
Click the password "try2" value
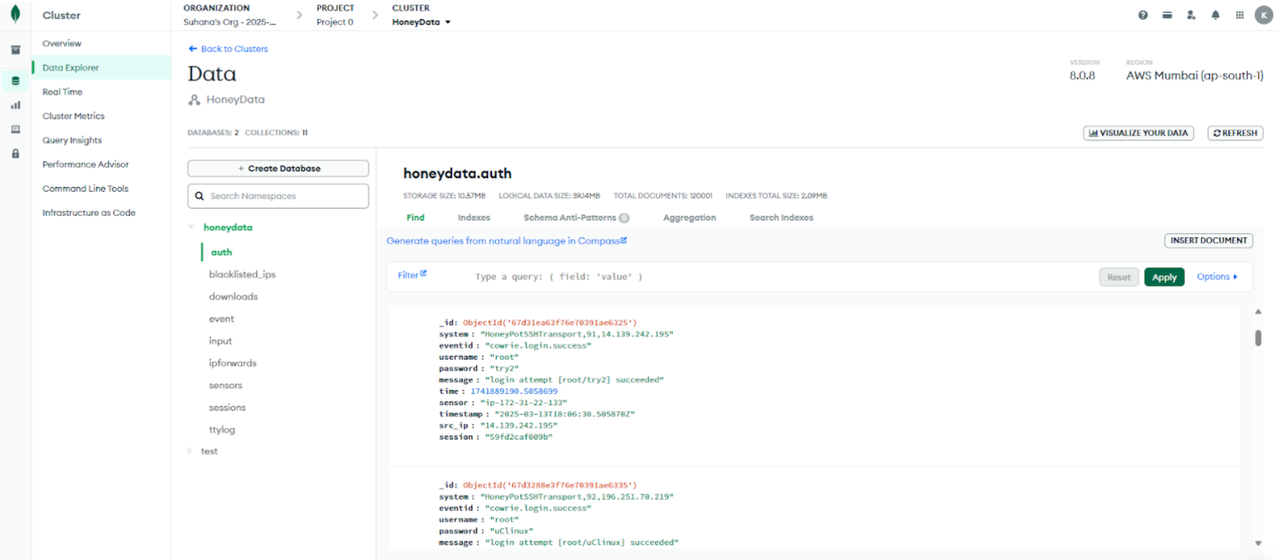(505, 368)
